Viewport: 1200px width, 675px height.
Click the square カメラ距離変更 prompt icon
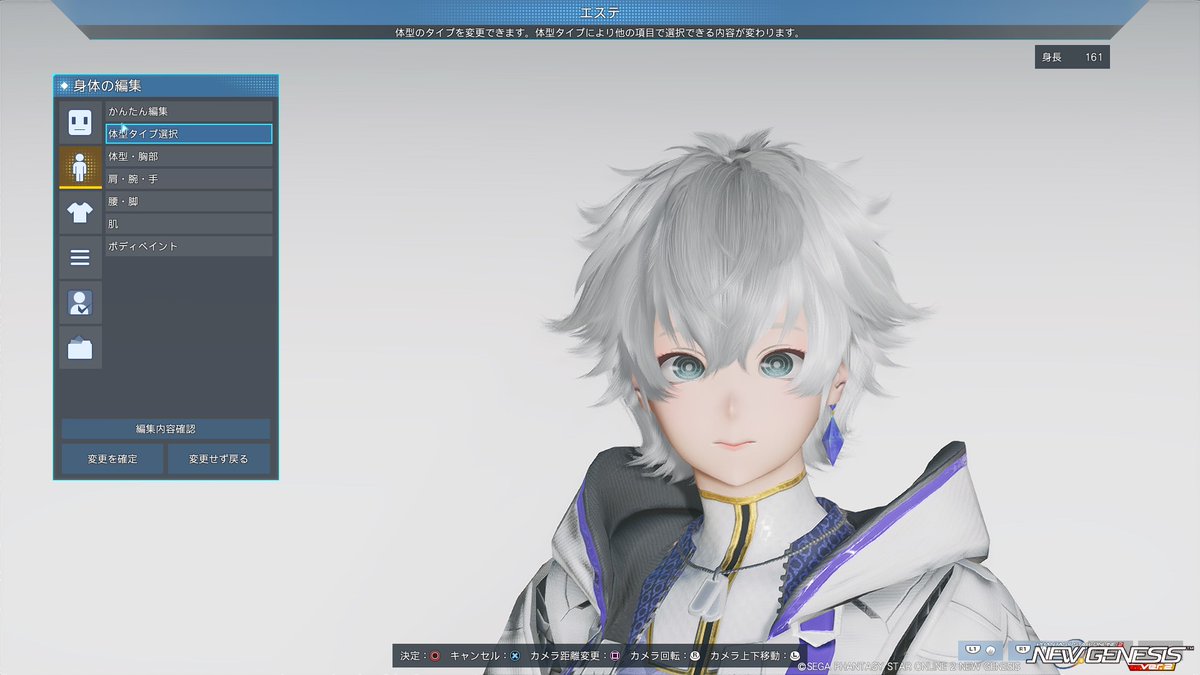pyautogui.click(x=615, y=656)
